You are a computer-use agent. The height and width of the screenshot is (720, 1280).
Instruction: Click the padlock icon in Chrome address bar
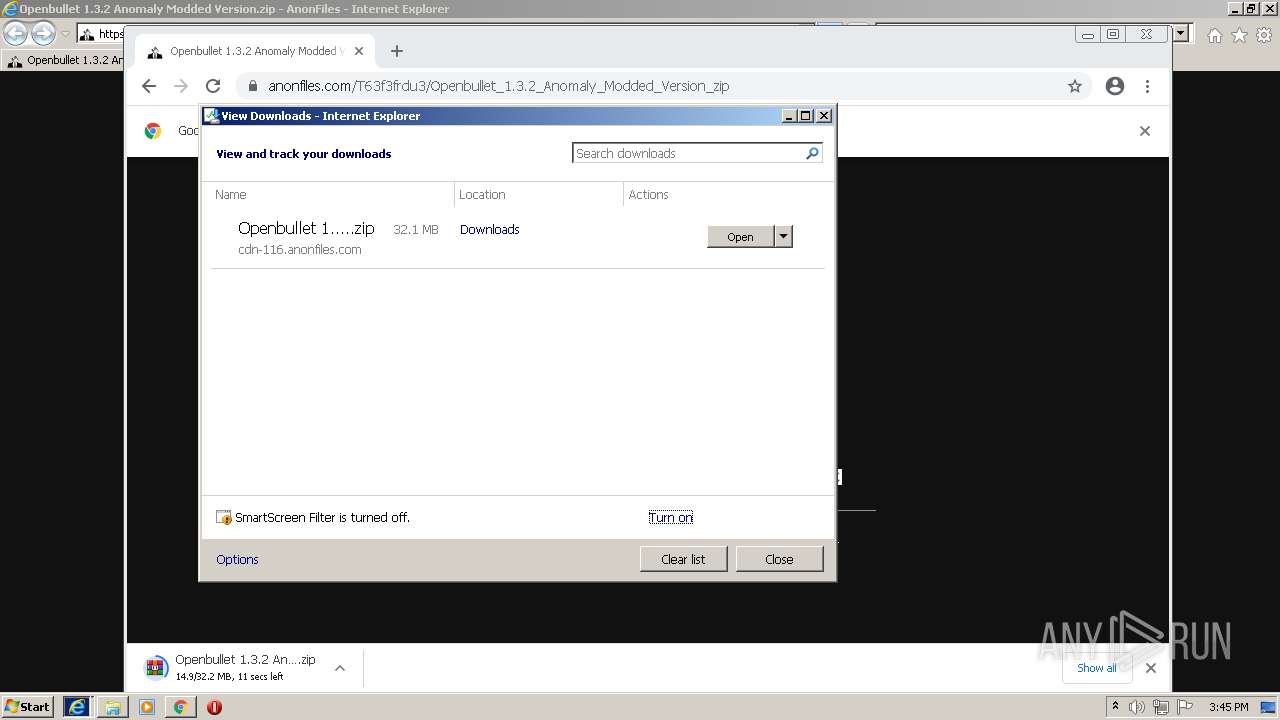[x=252, y=86]
